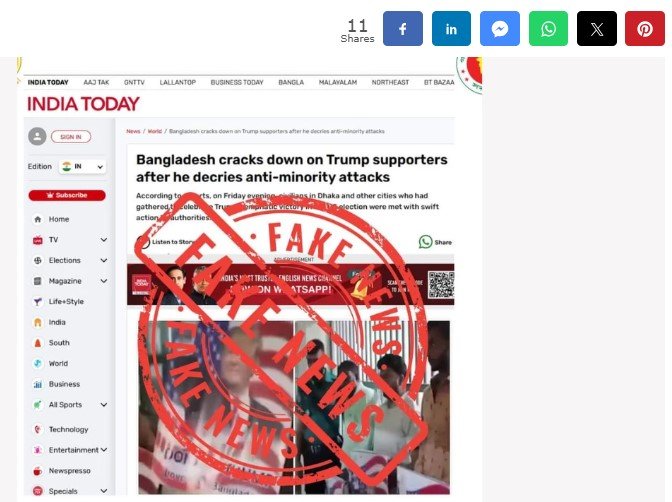Send through the Messenger share button
672x502 pixels.
tap(500, 29)
